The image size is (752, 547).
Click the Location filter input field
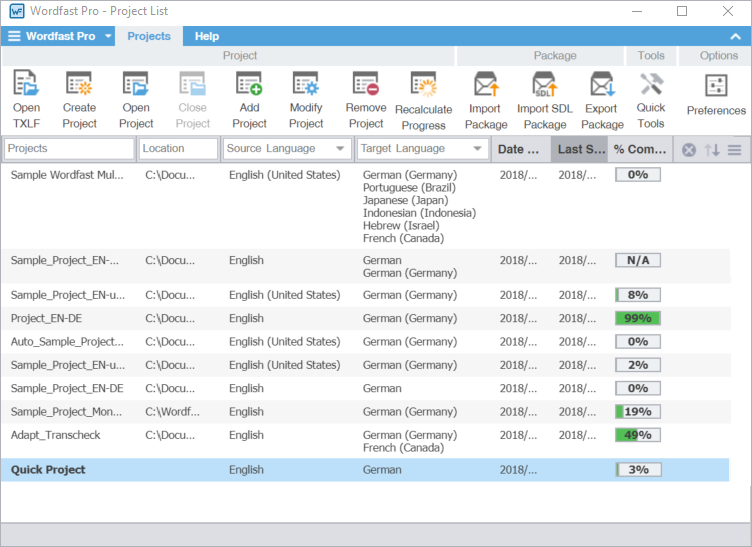click(x=178, y=149)
